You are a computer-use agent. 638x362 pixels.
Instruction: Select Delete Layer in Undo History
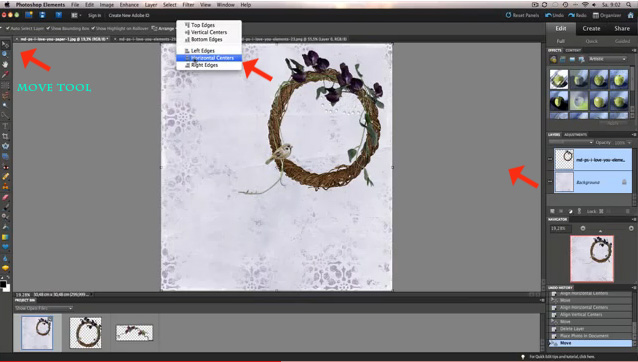(x=590, y=329)
